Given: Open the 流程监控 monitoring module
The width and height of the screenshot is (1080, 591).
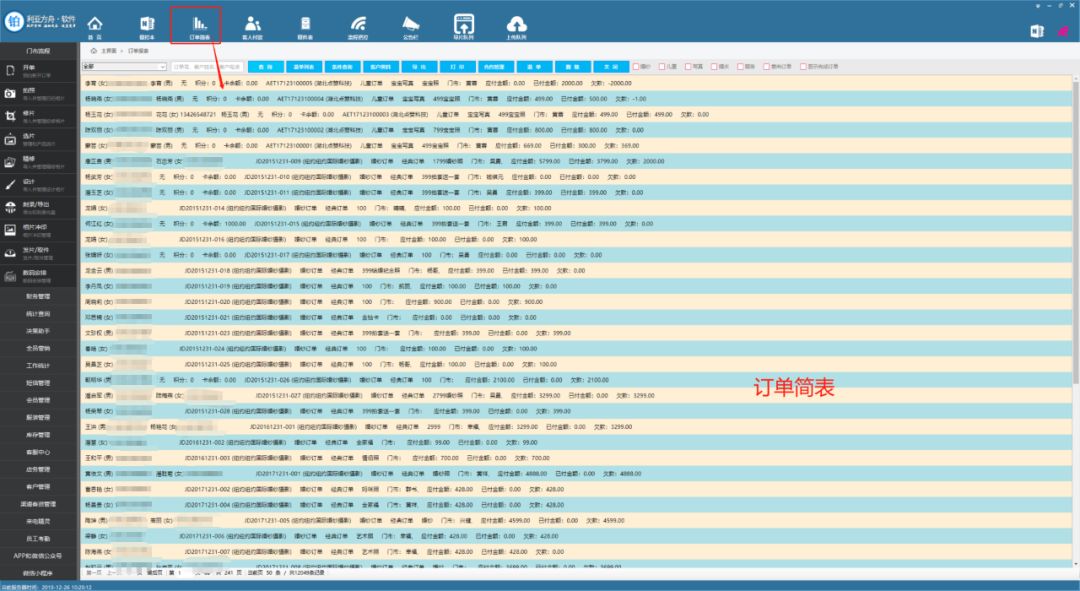Looking at the screenshot, I should coord(358,22).
